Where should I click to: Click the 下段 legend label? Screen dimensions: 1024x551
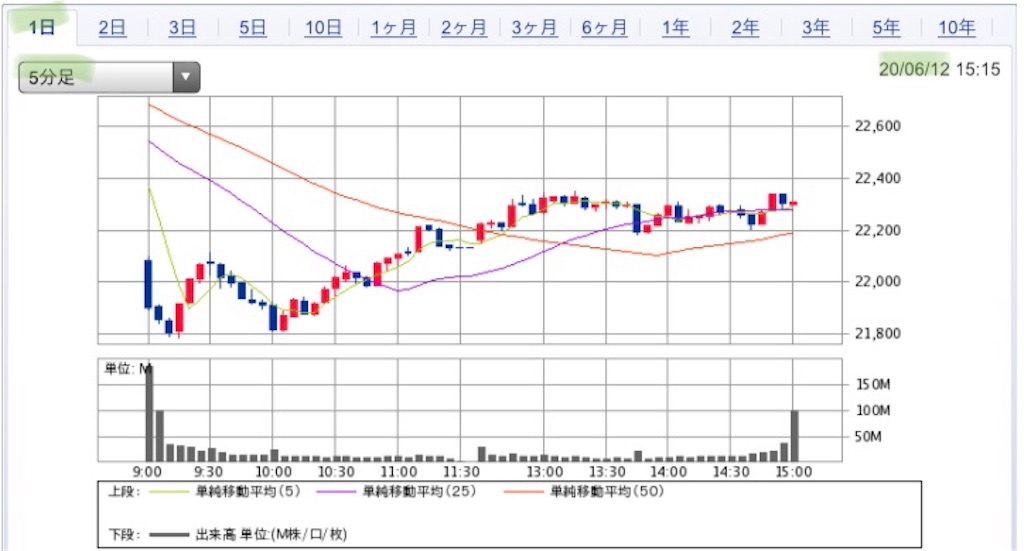click(x=124, y=535)
